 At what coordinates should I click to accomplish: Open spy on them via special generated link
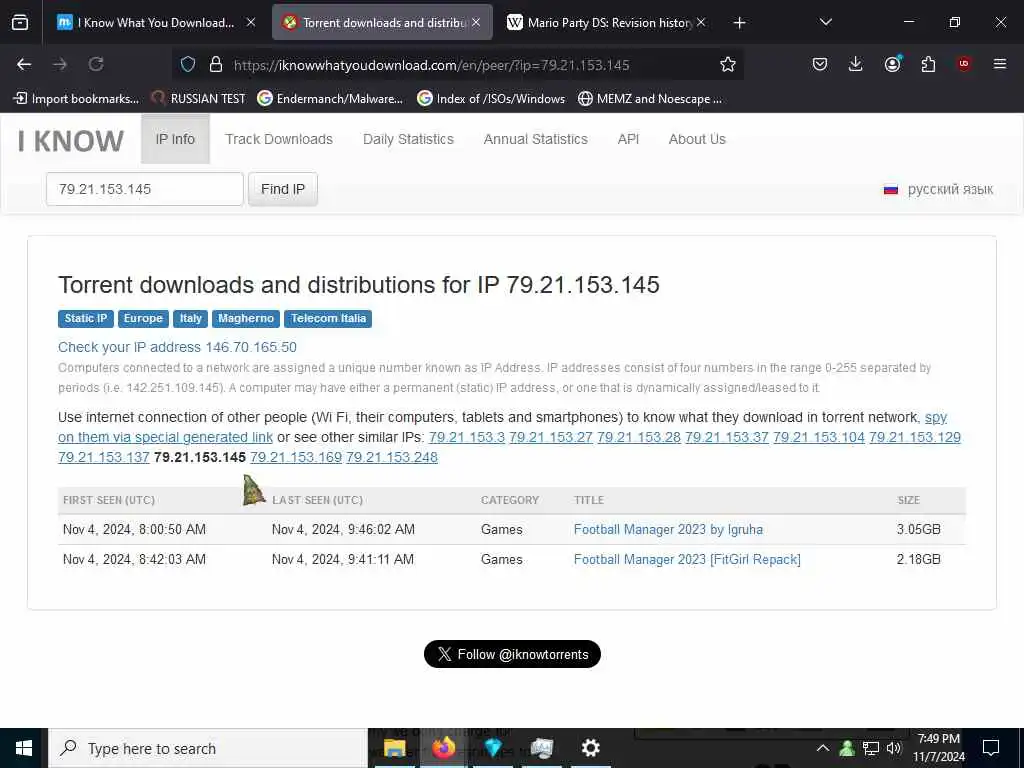[x=165, y=437]
